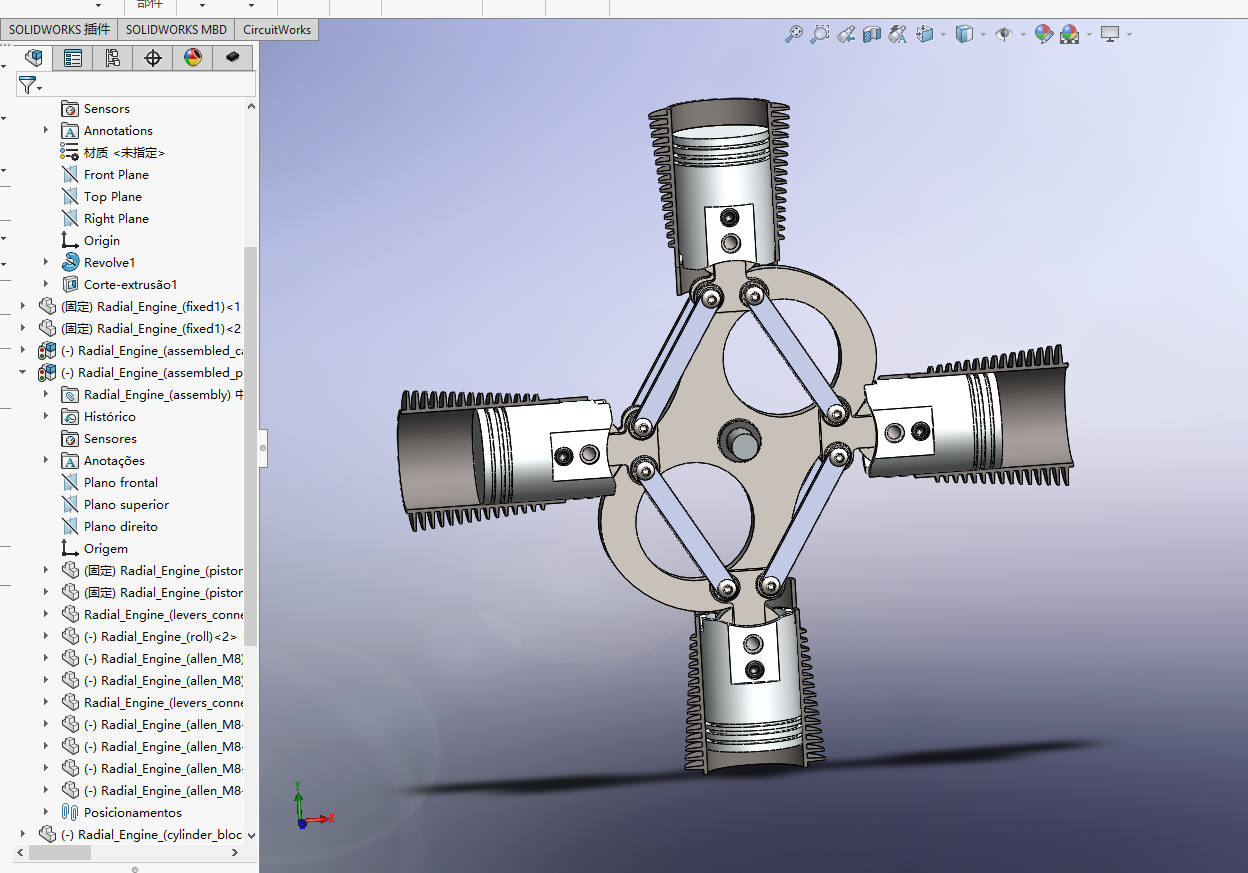Select the Zoom to Area tool

[820, 34]
